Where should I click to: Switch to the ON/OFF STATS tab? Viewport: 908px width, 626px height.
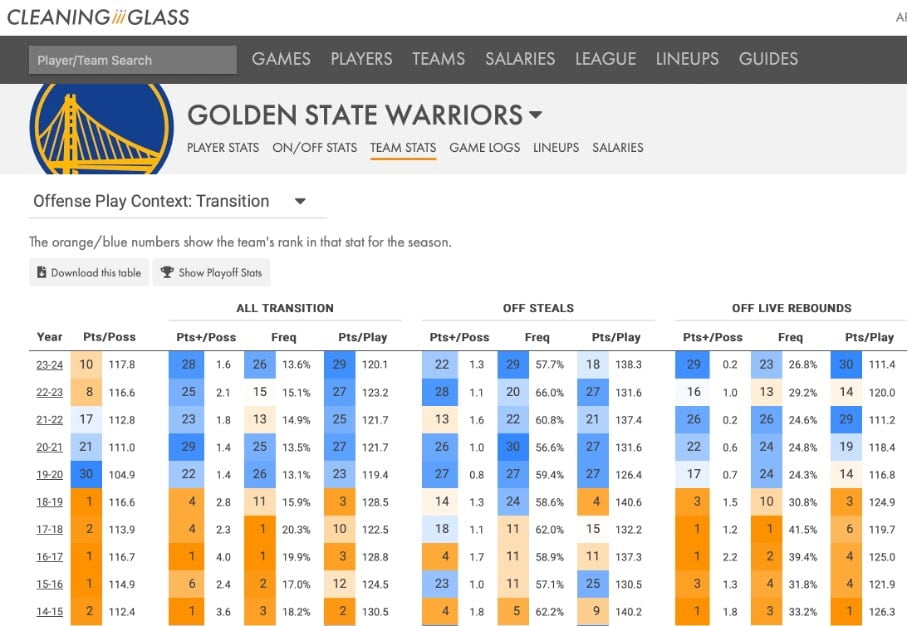click(x=312, y=147)
